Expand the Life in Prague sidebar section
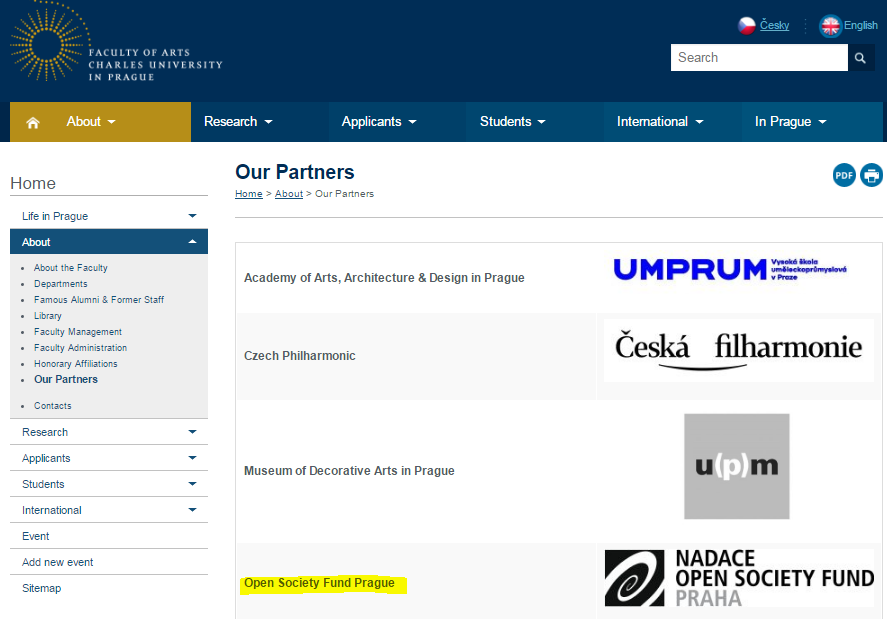 pos(109,216)
